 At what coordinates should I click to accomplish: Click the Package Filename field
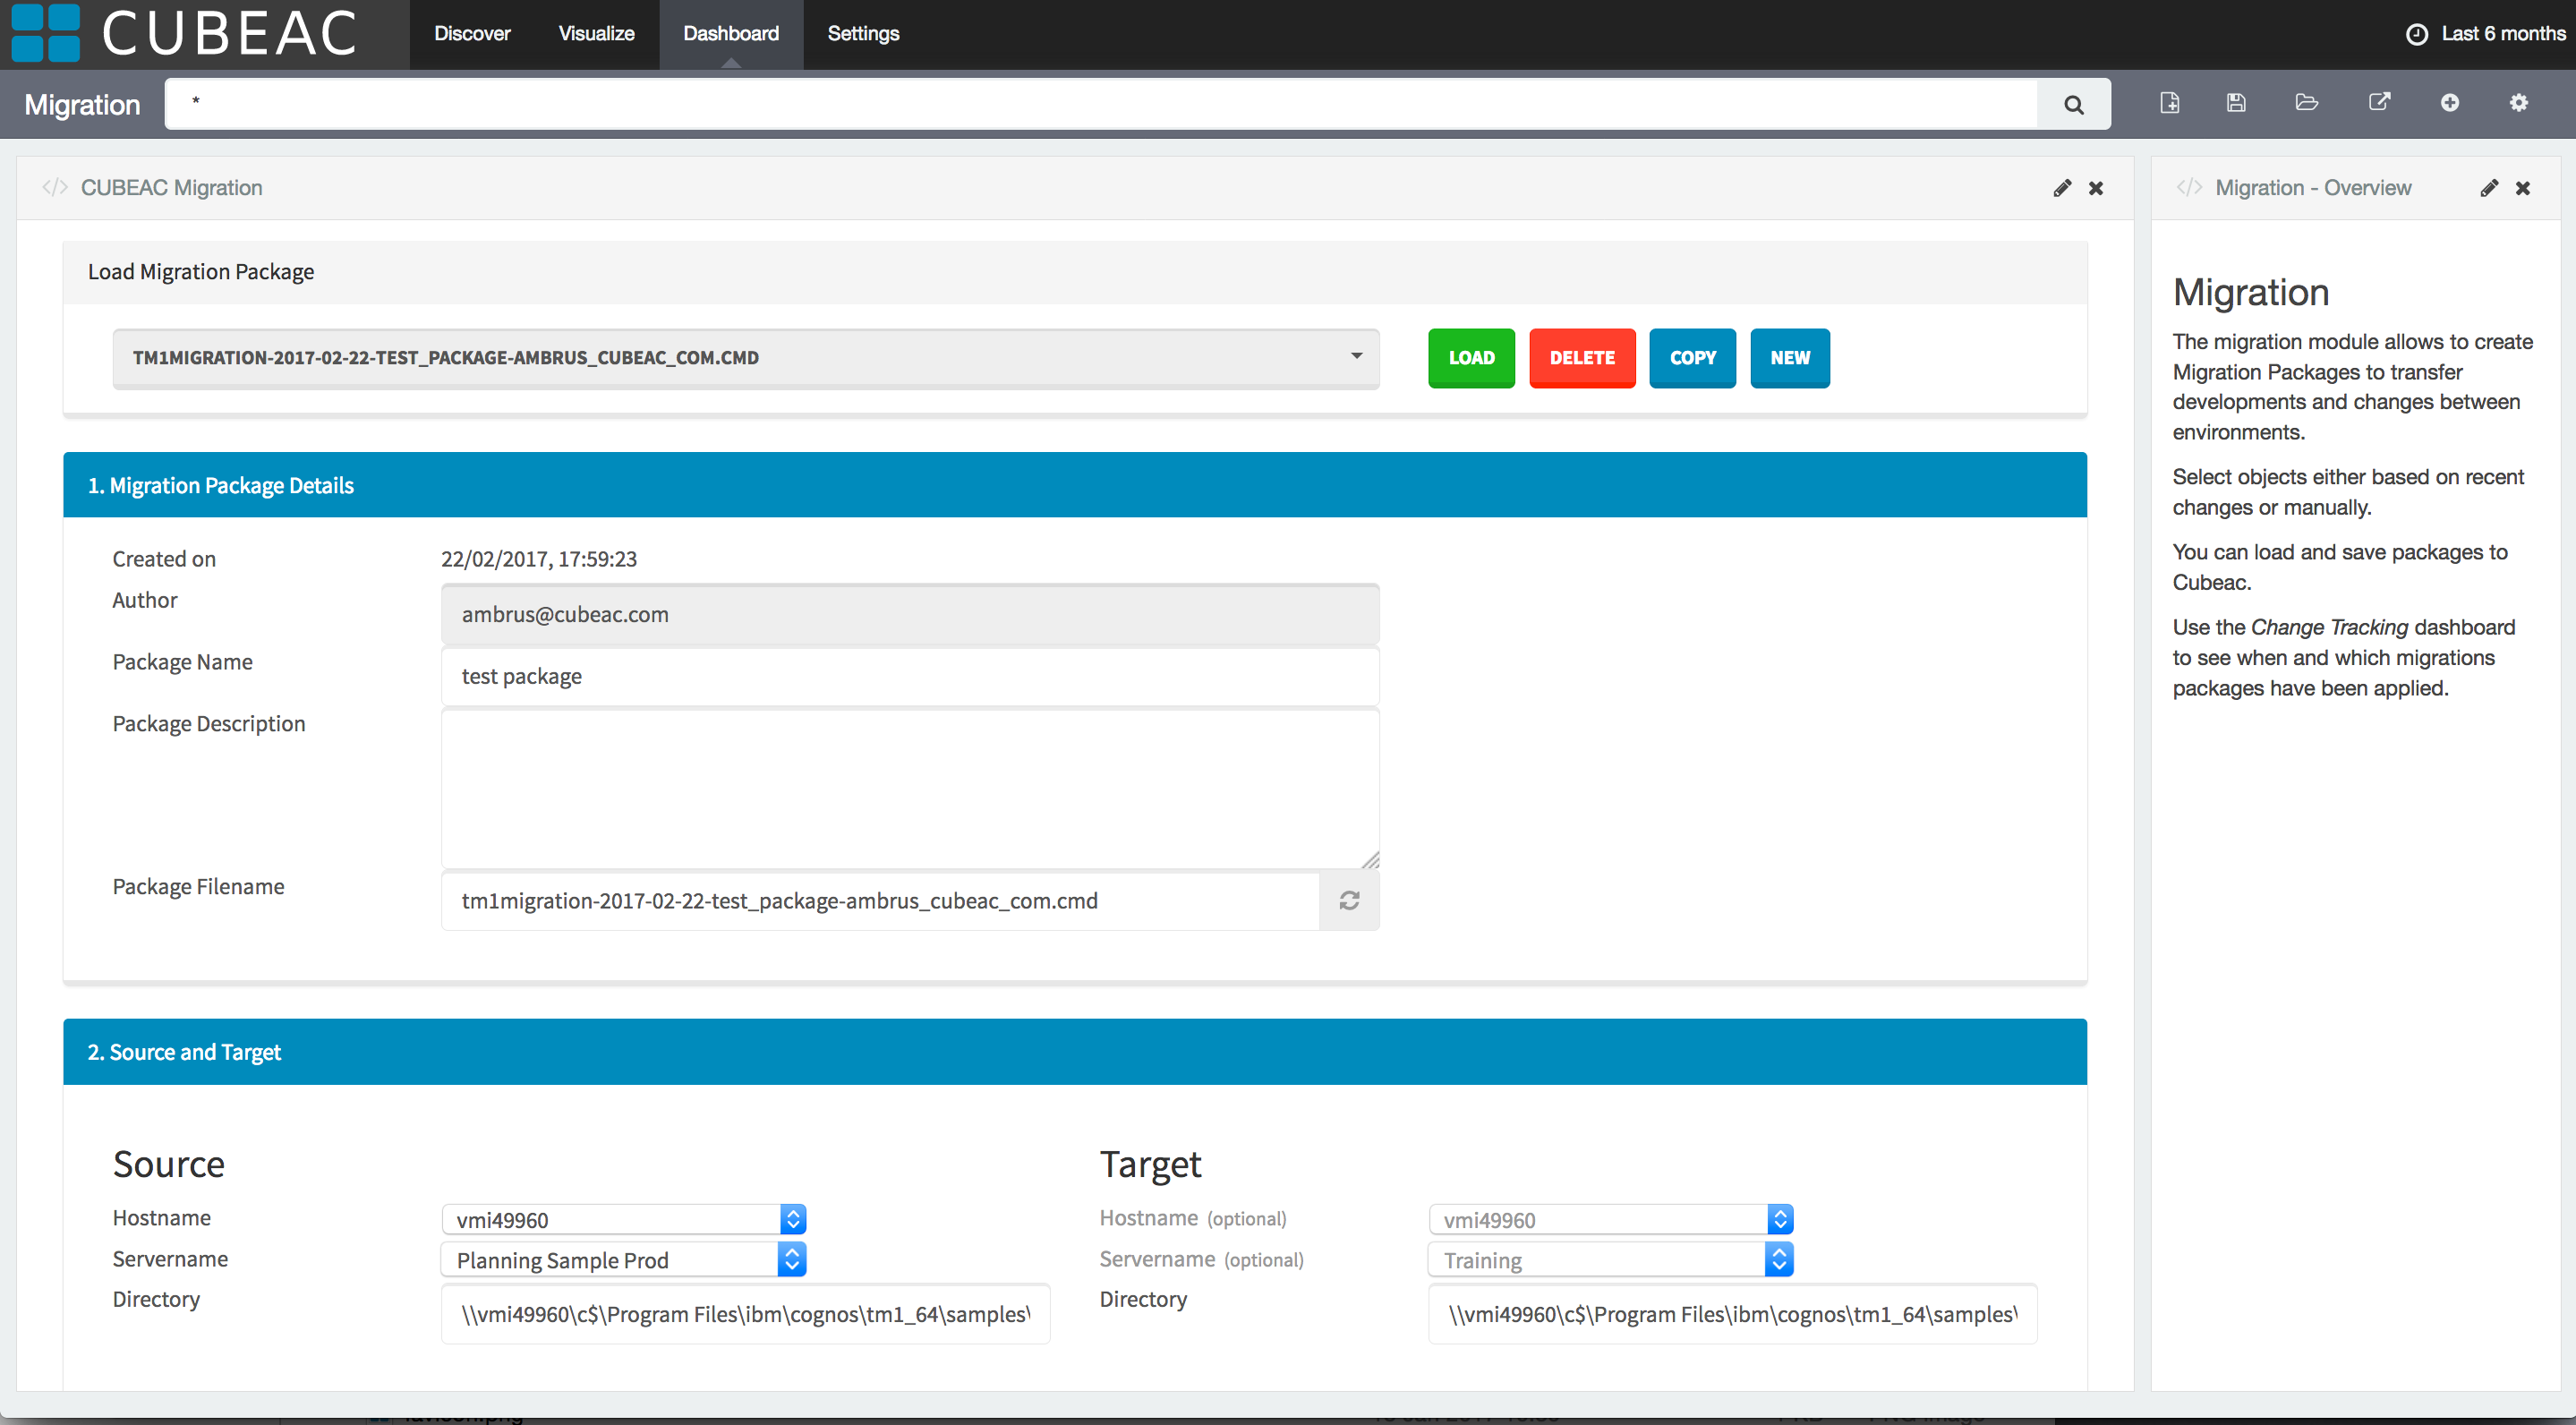click(880, 900)
